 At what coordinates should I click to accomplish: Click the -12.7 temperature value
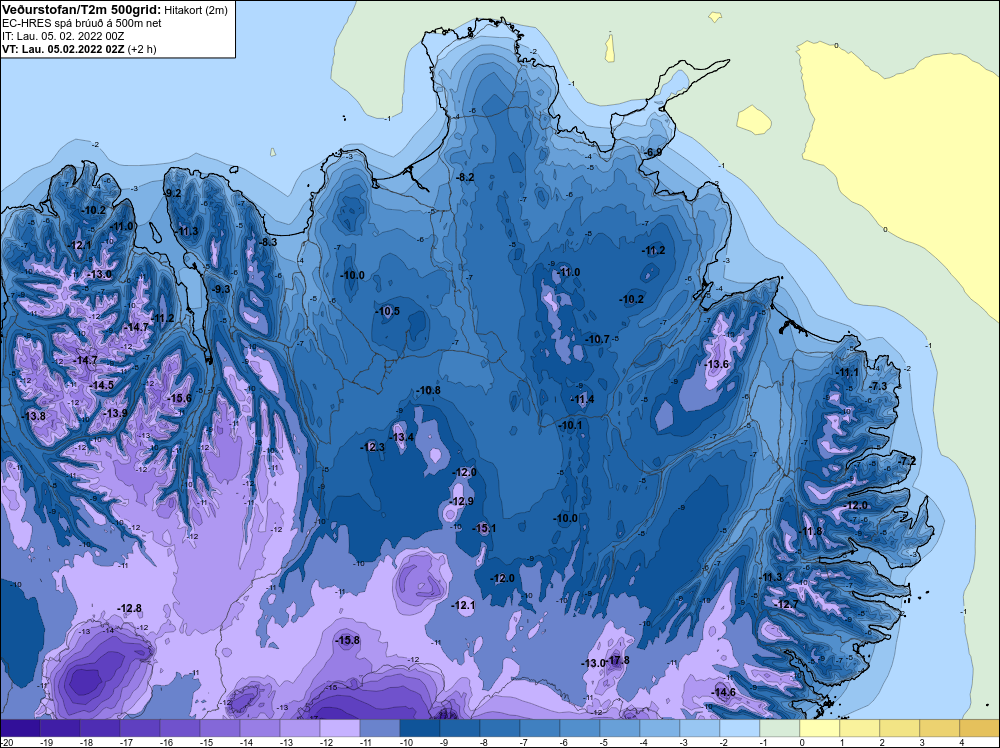(x=786, y=604)
